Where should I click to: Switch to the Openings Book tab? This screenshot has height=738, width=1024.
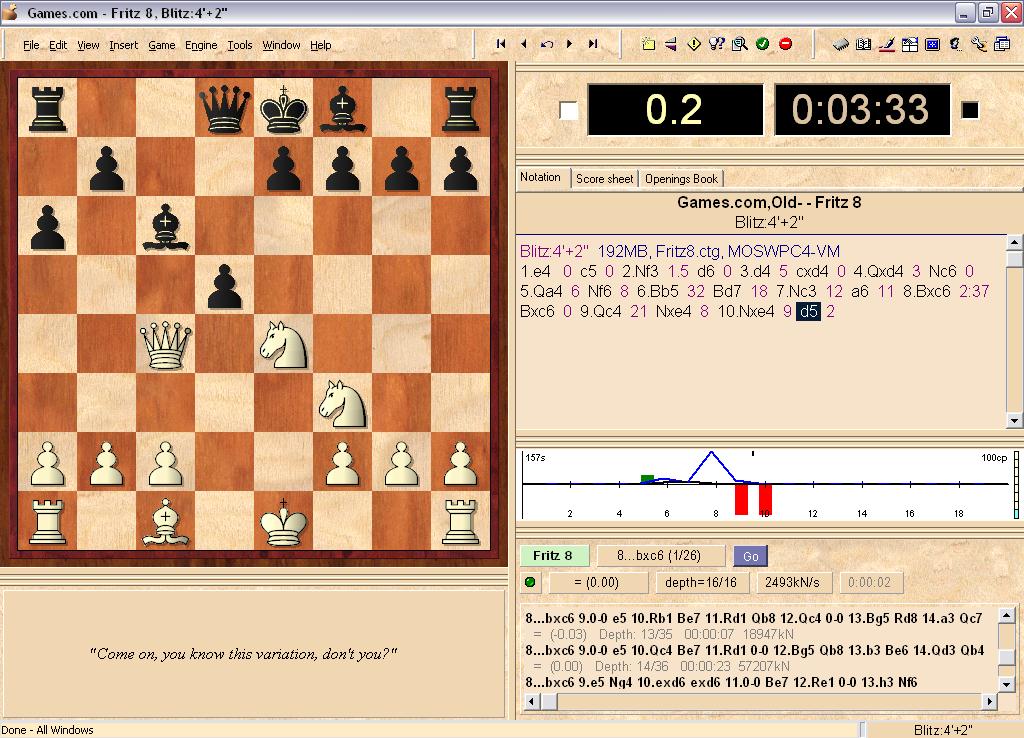(681, 178)
